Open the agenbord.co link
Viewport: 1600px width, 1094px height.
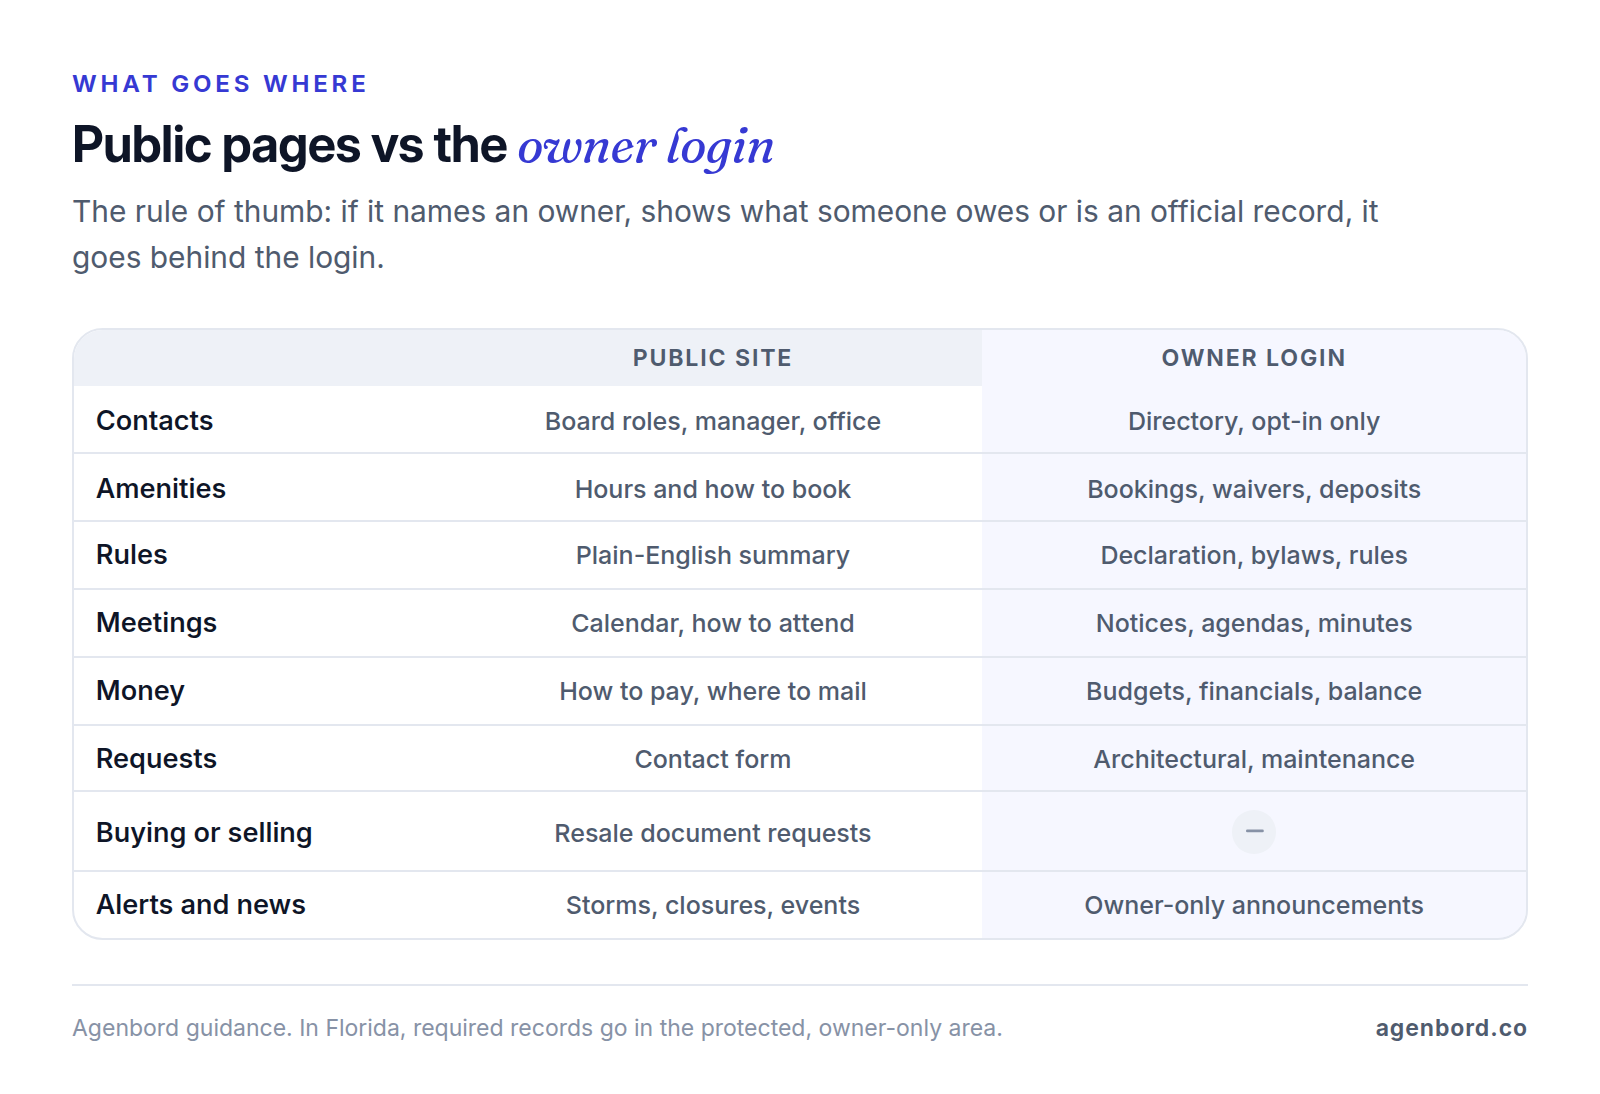coord(1450,1028)
